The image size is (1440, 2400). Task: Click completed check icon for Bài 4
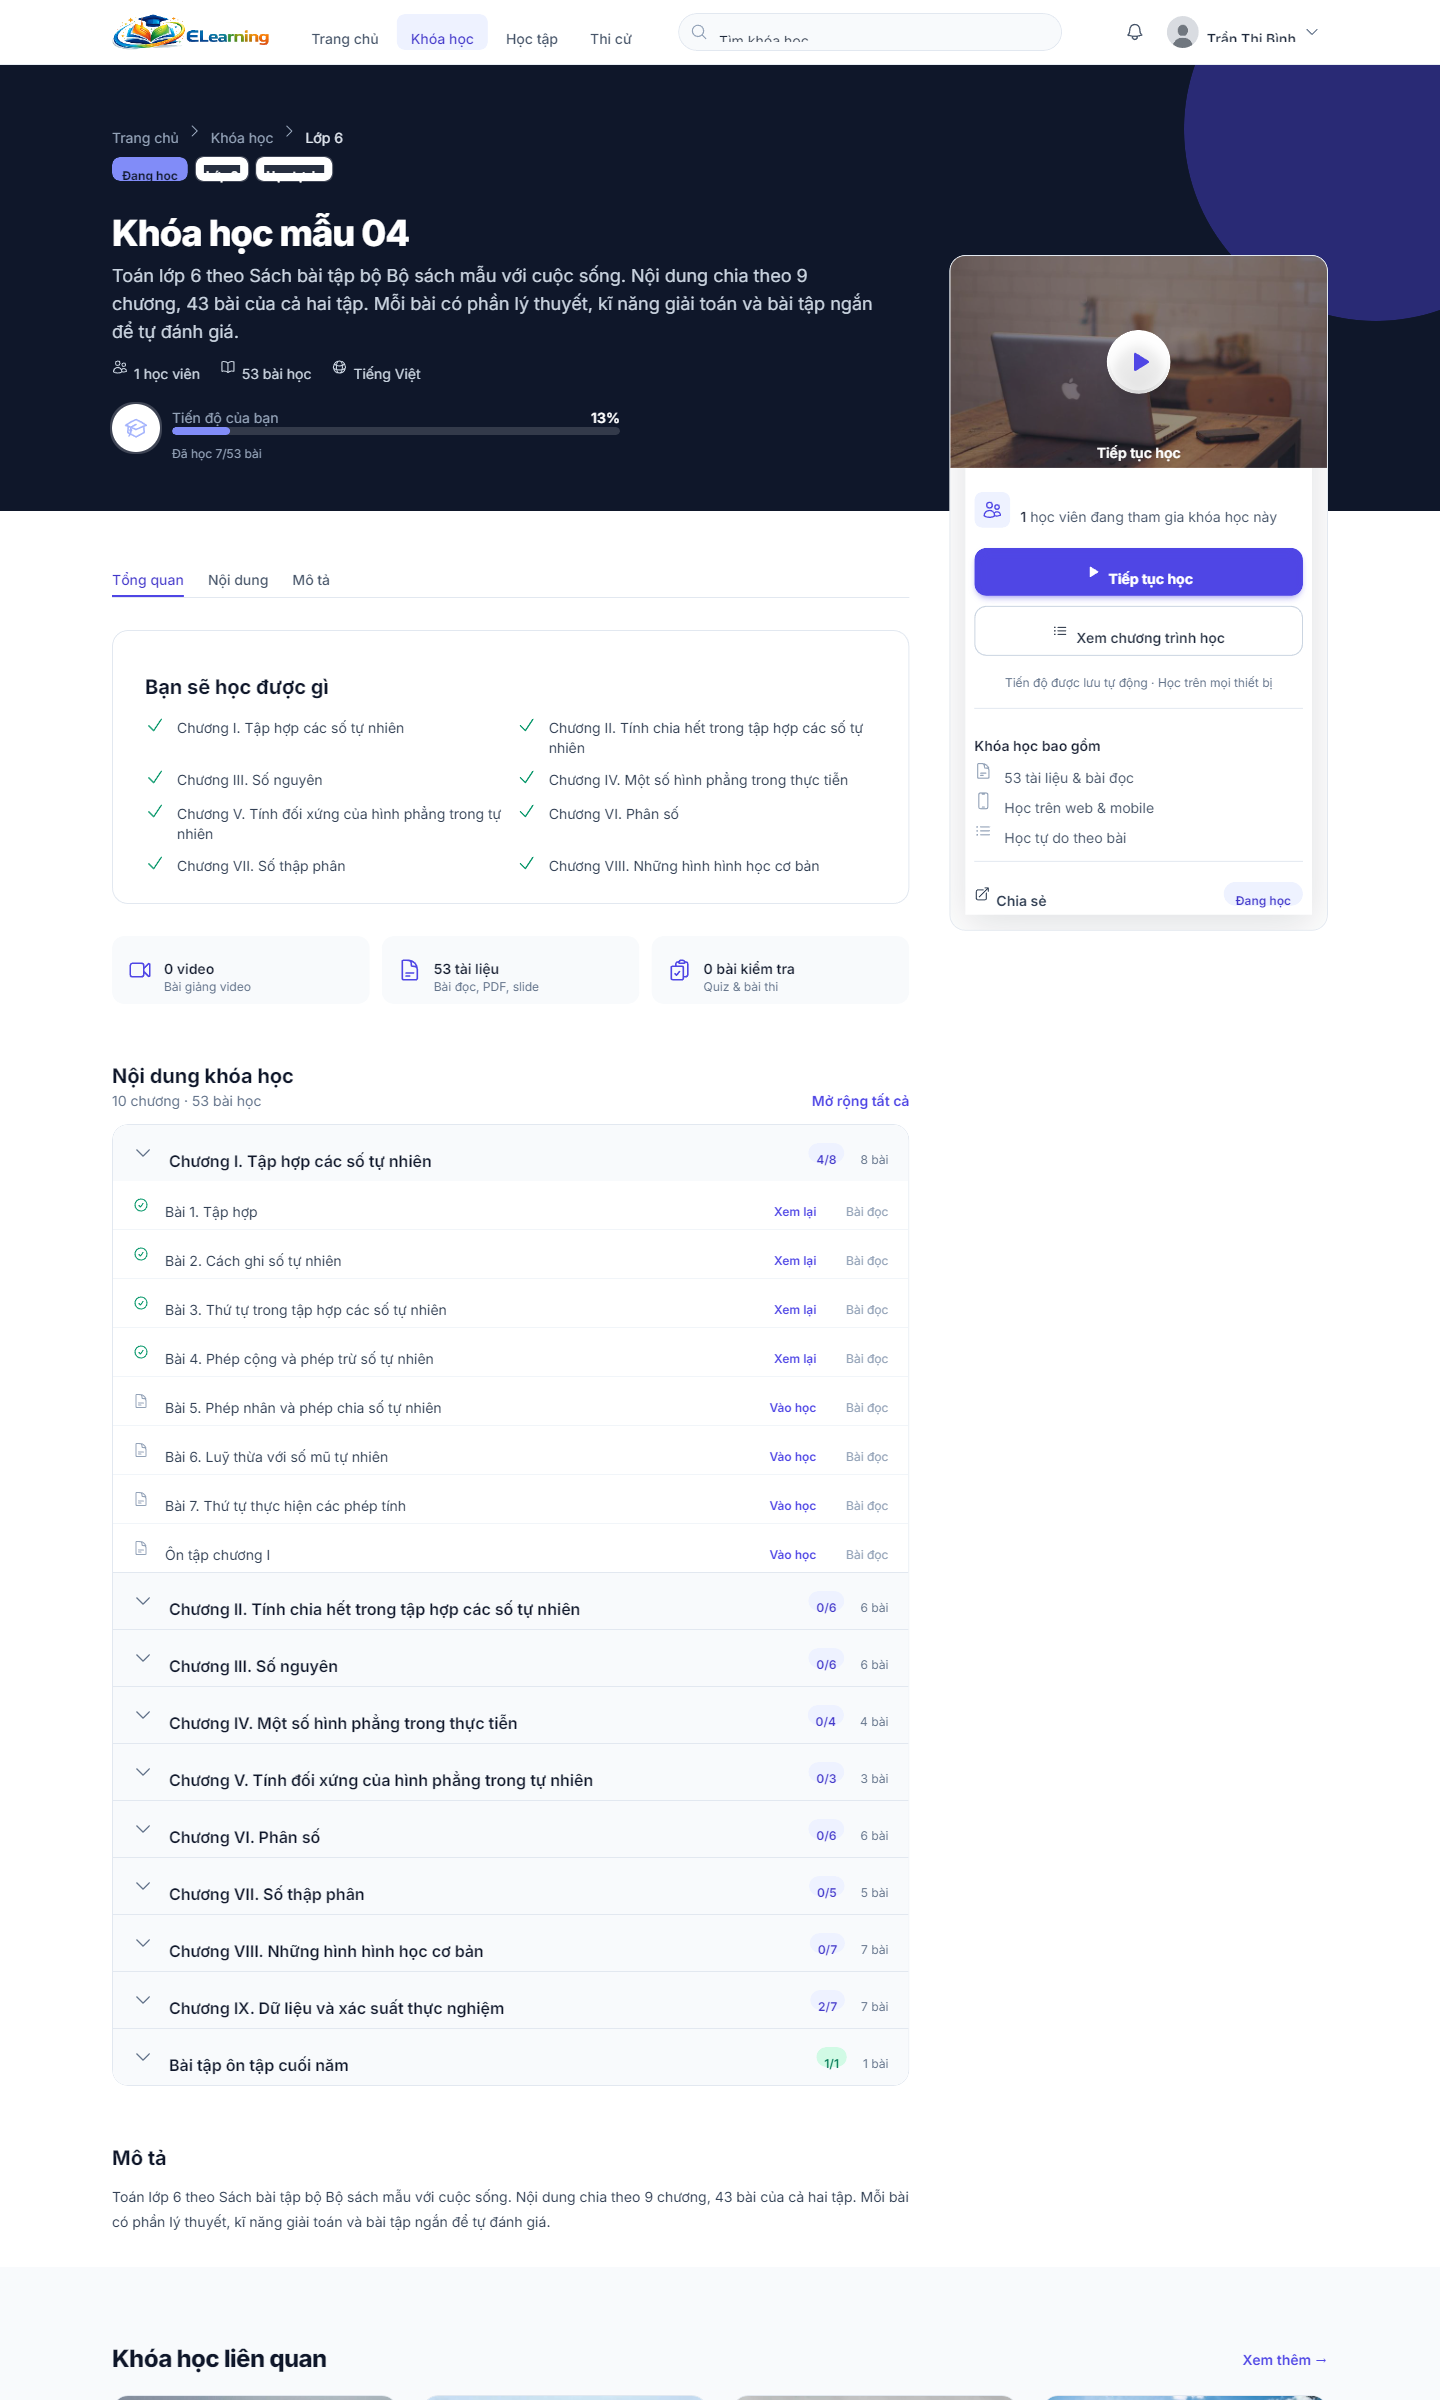click(x=141, y=1352)
